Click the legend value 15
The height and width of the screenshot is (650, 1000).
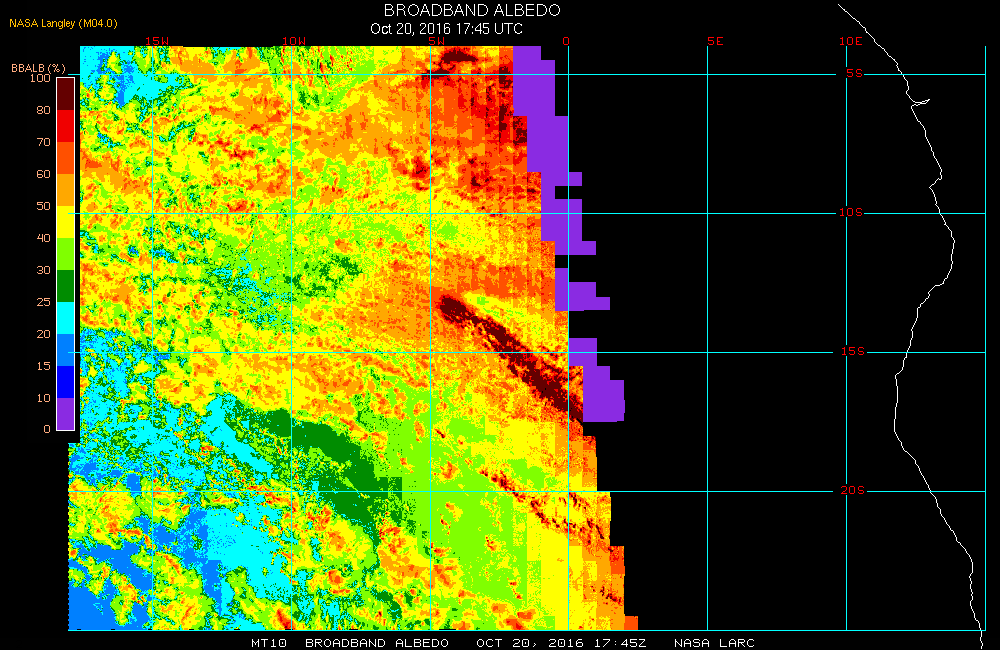coord(43,366)
